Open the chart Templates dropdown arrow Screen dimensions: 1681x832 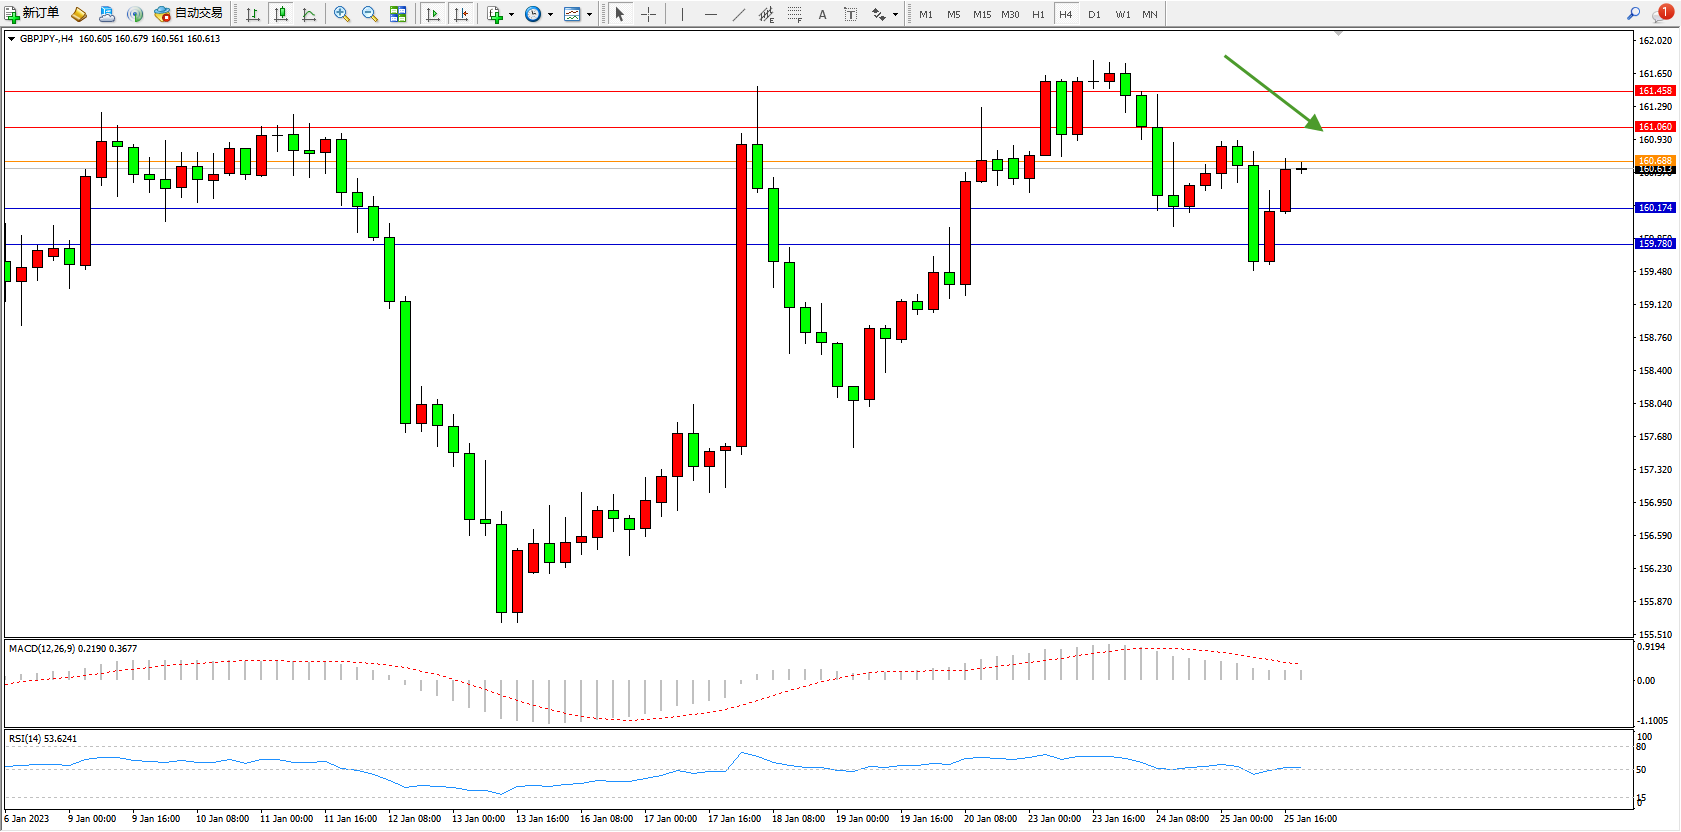click(x=589, y=14)
